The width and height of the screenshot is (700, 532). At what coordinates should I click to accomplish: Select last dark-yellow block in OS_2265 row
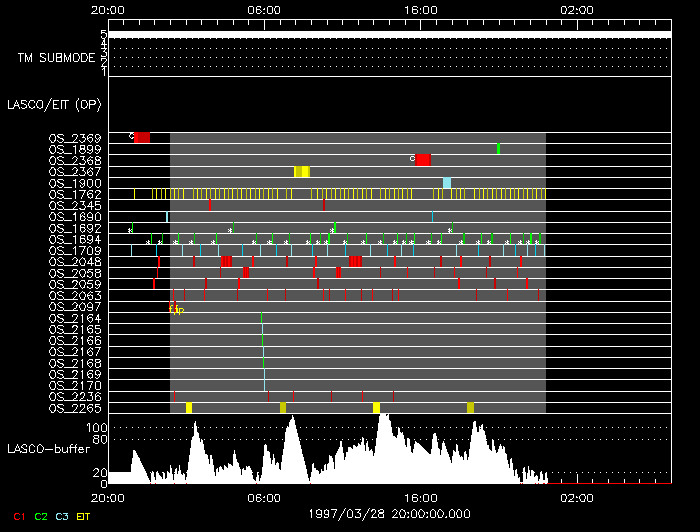point(471,408)
